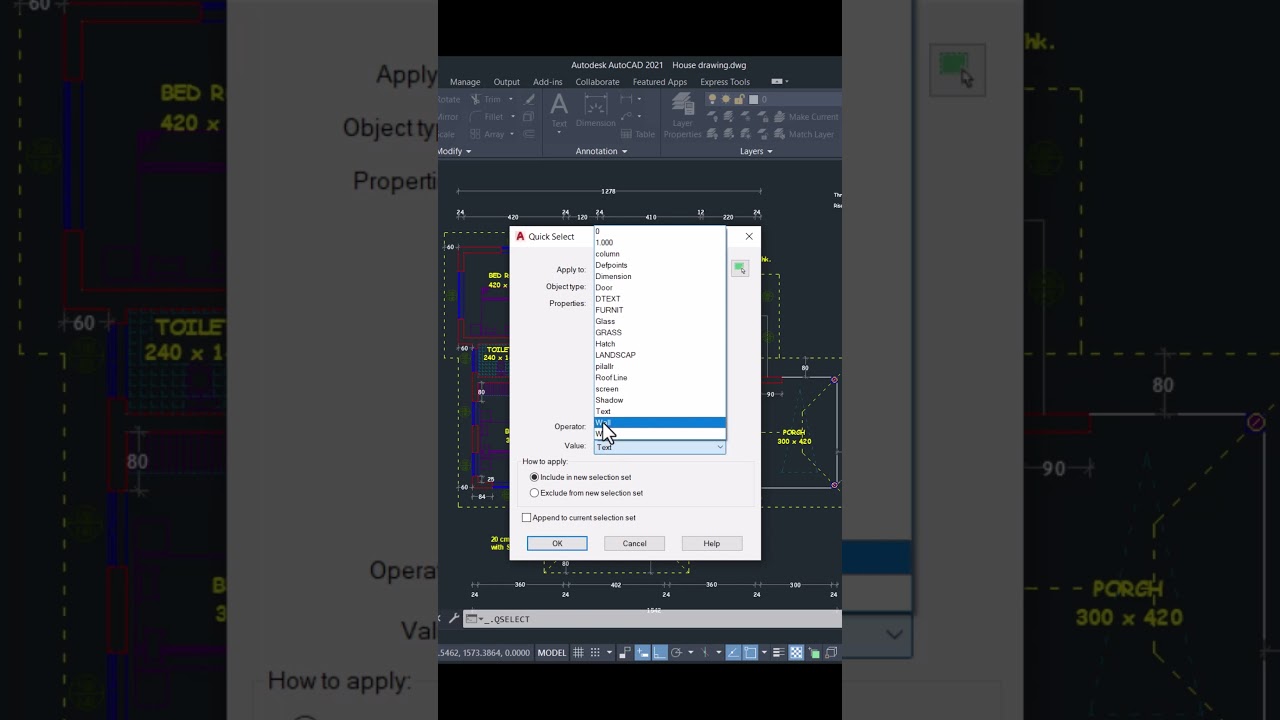The image size is (1280, 720).
Task: Select the Text annotation tool
Action: (559, 110)
